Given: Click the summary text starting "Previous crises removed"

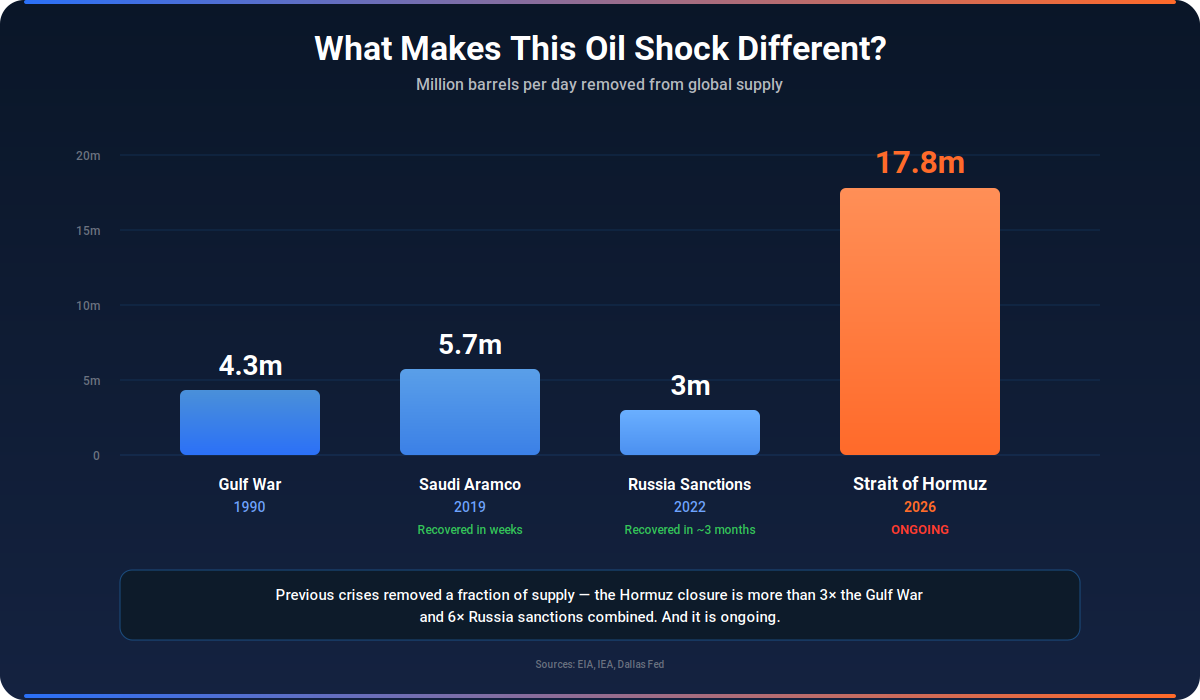Looking at the screenshot, I should pos(600,606).
